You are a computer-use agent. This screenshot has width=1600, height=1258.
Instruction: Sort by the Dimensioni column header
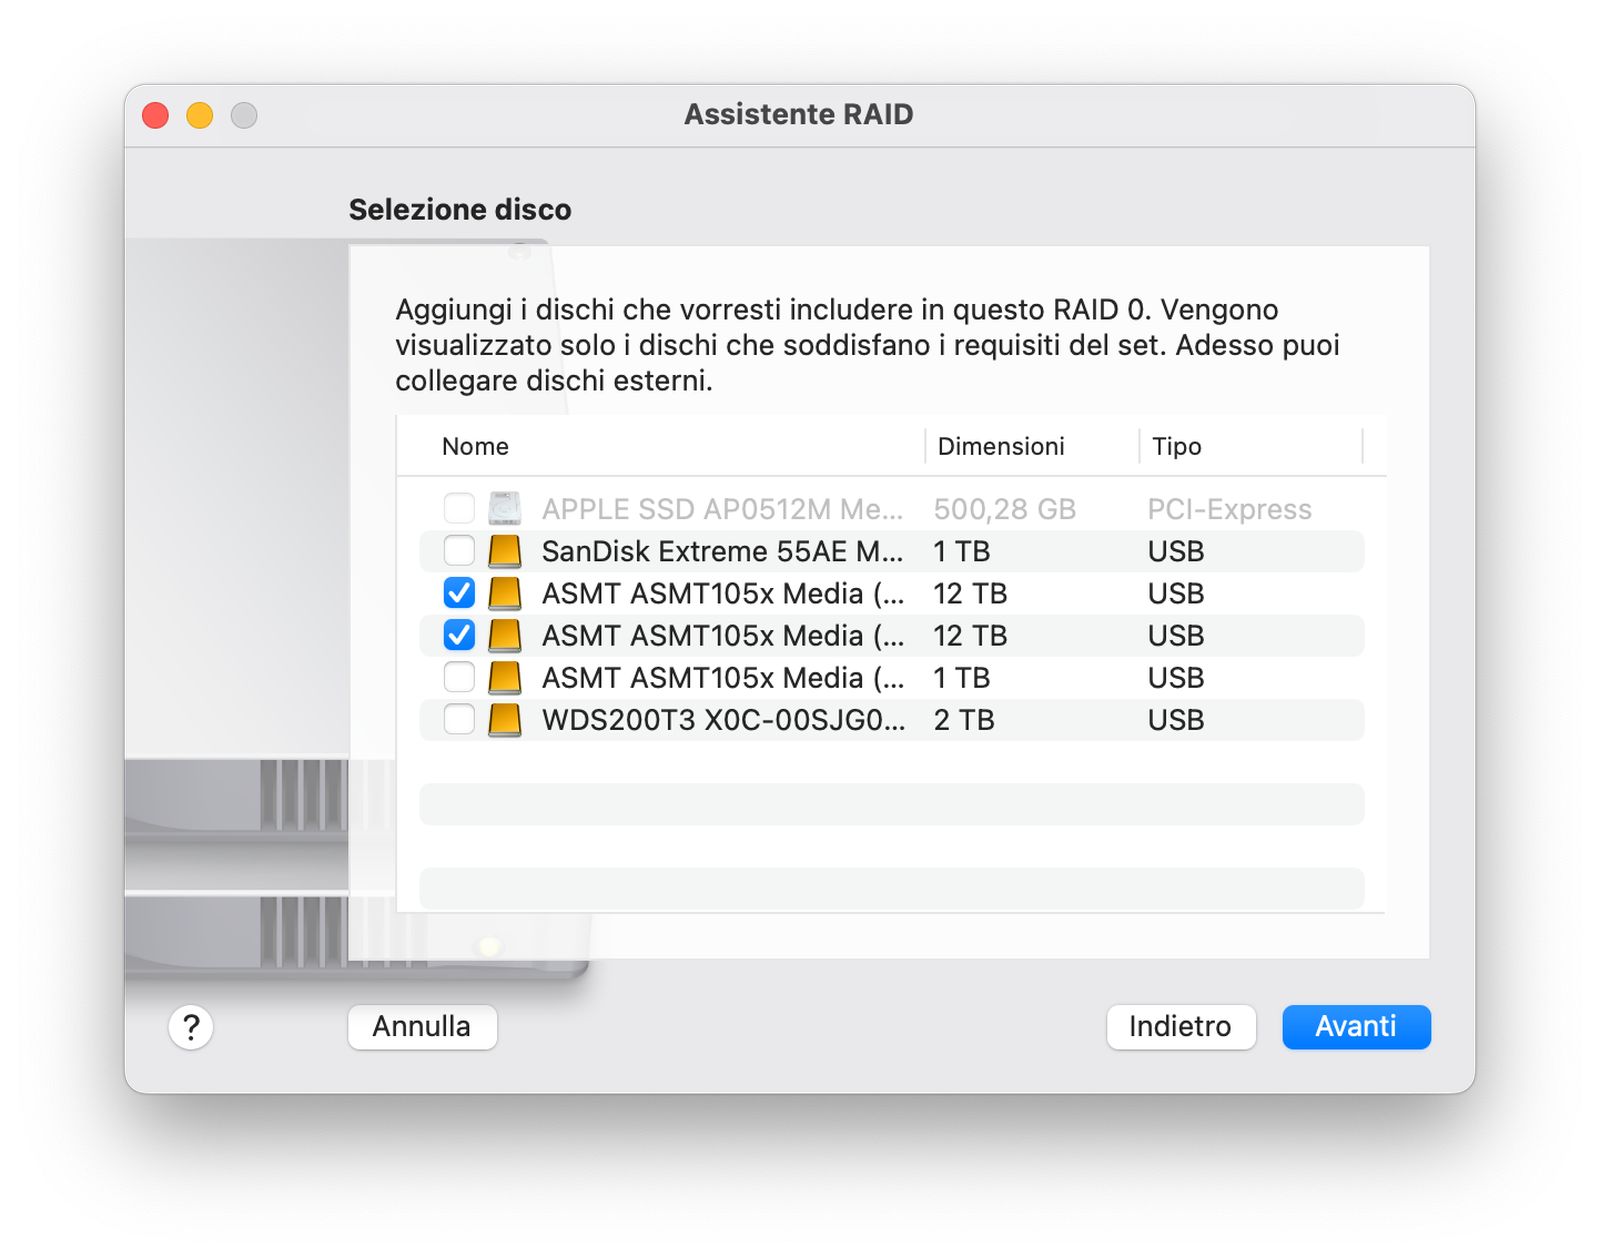tap(1001, 446)
